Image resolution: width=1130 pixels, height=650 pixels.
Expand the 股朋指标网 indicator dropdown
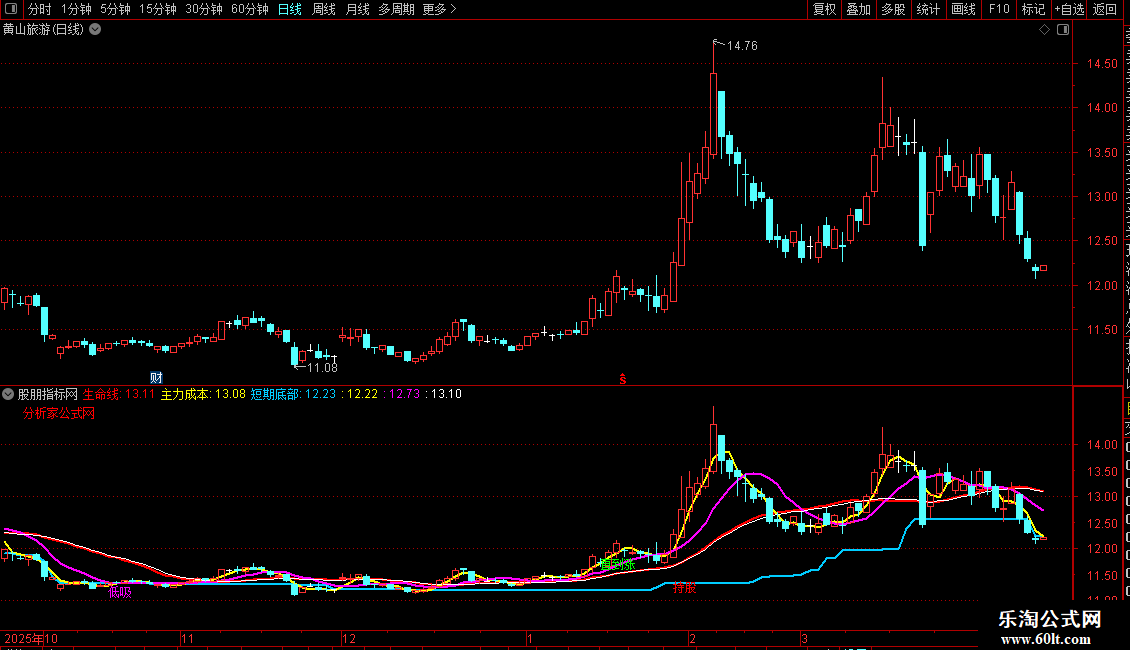point(8,394)
